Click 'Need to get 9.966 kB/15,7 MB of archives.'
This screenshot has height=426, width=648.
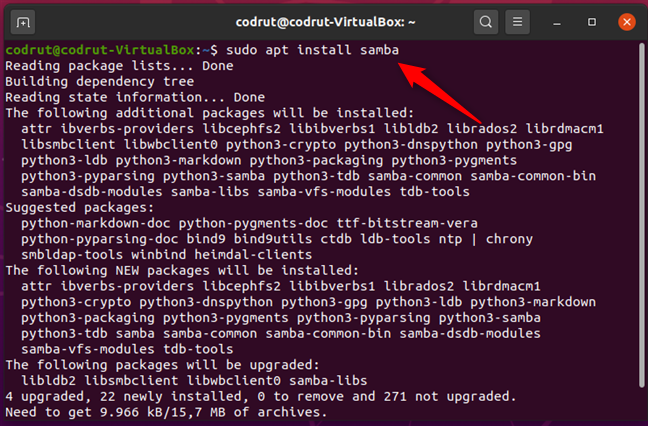(167, 412)
